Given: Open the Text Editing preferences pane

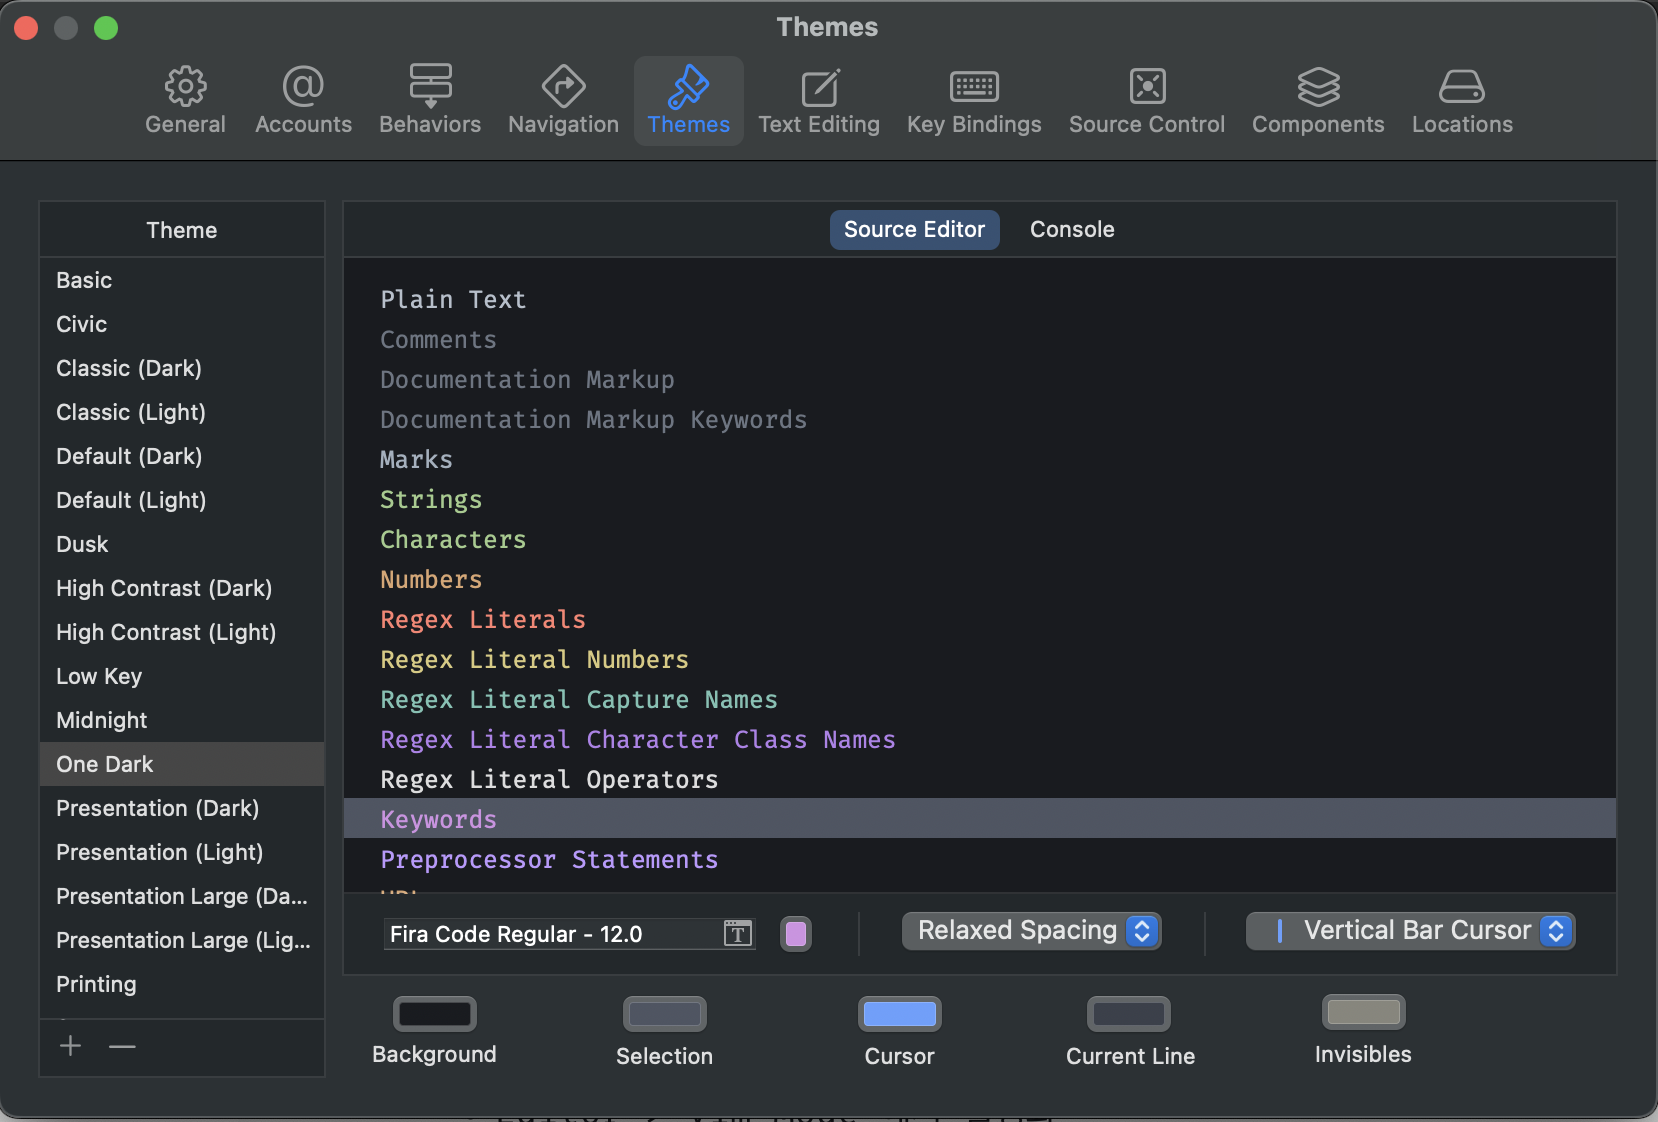Looking at the screenshot, I should click(819, 100).
